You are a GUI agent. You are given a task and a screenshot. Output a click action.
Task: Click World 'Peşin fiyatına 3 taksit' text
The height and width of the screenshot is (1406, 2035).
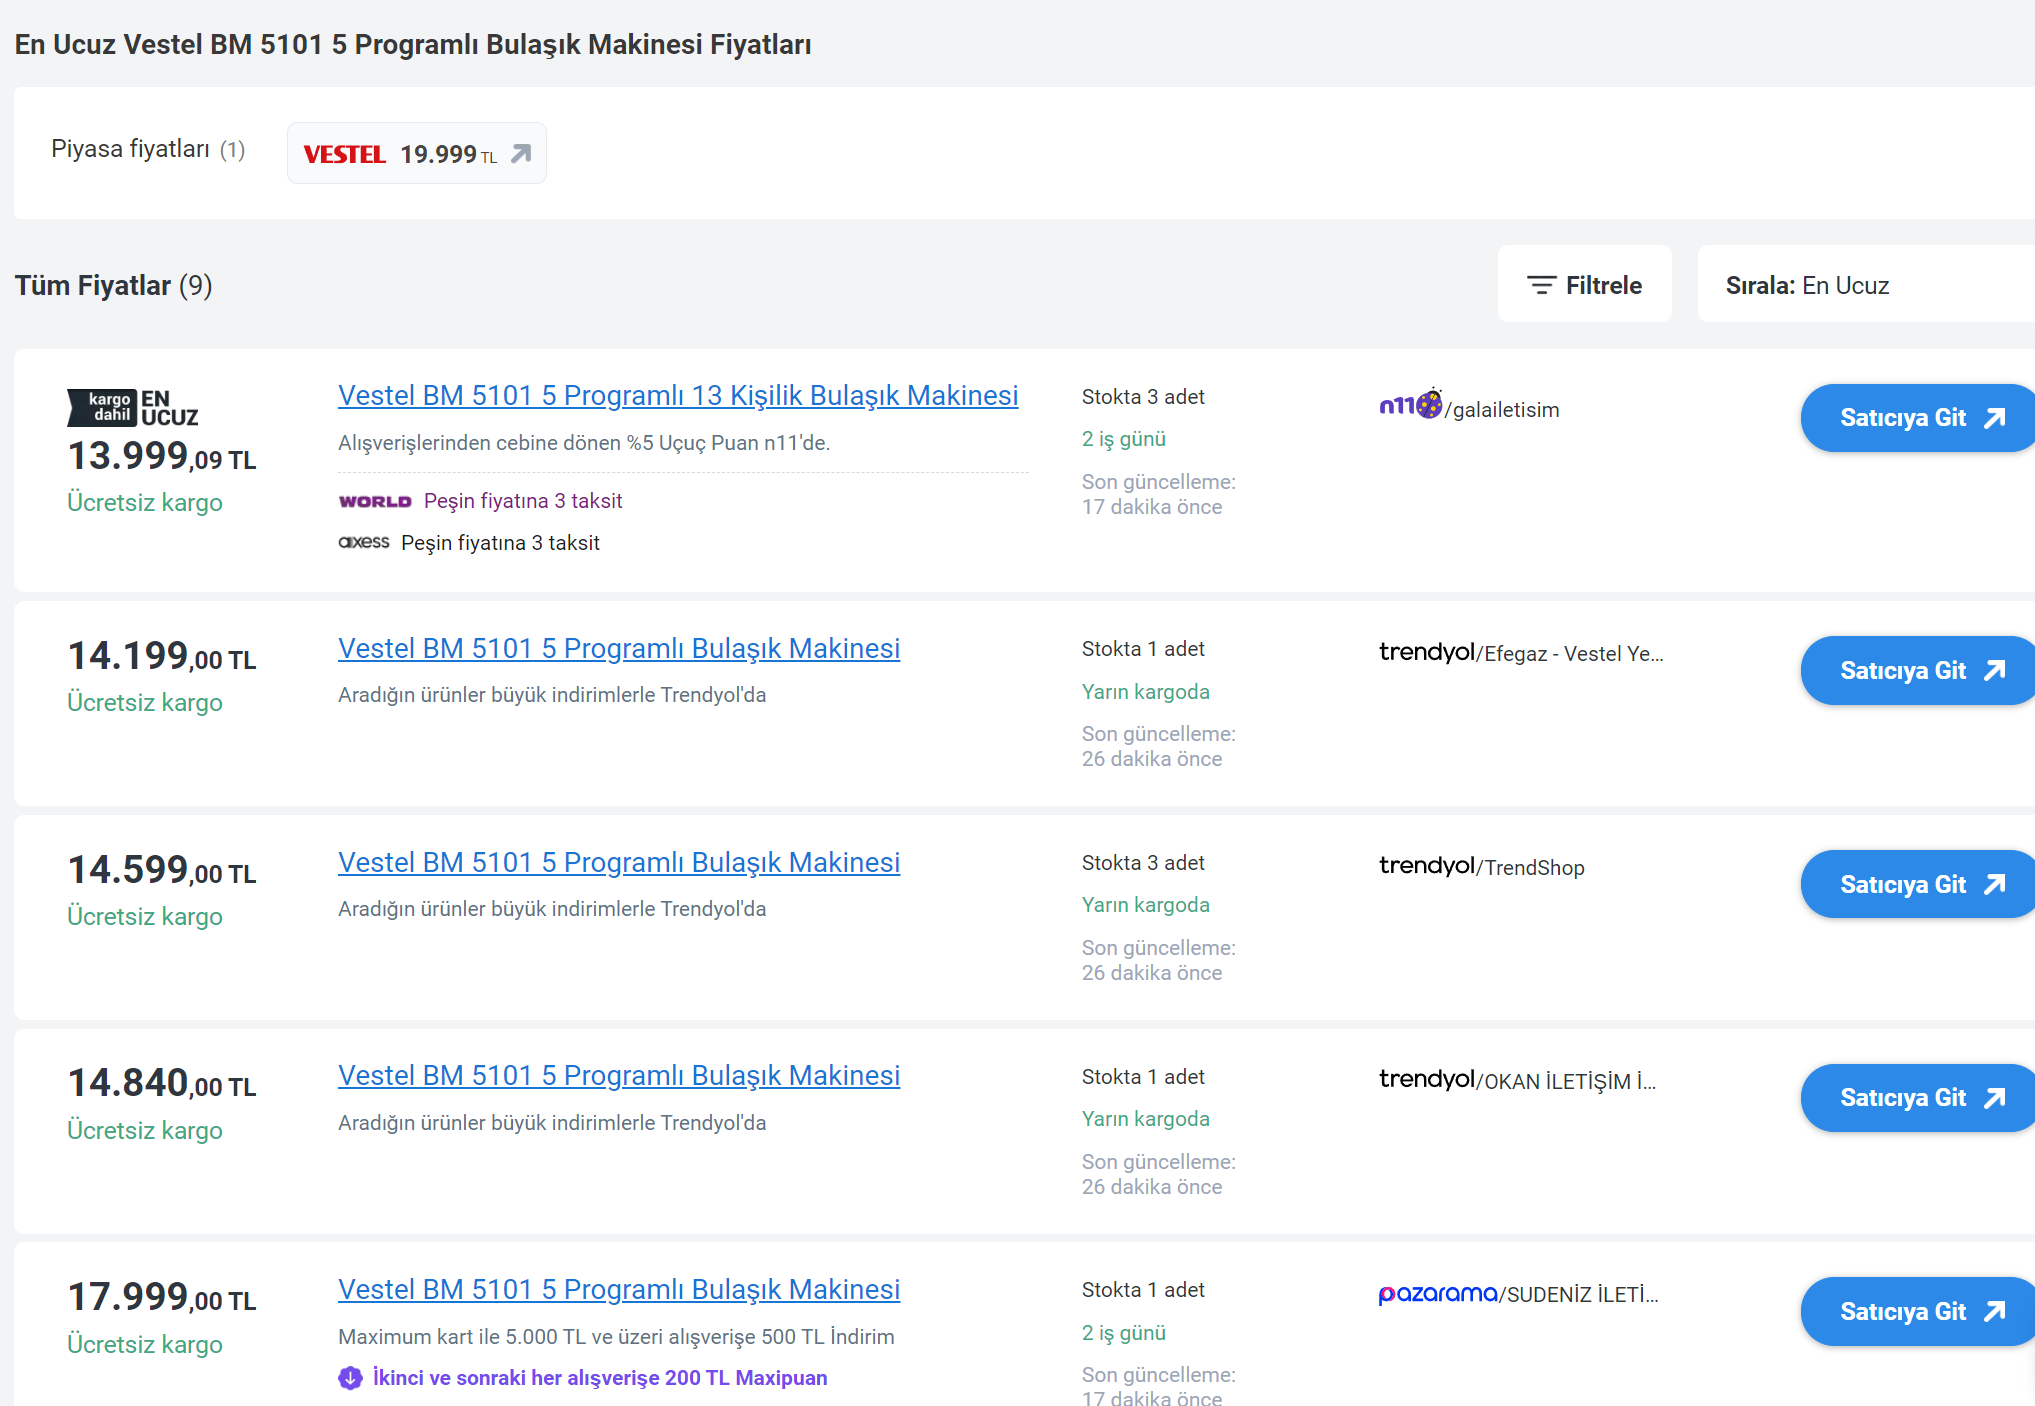coord(523,501)
